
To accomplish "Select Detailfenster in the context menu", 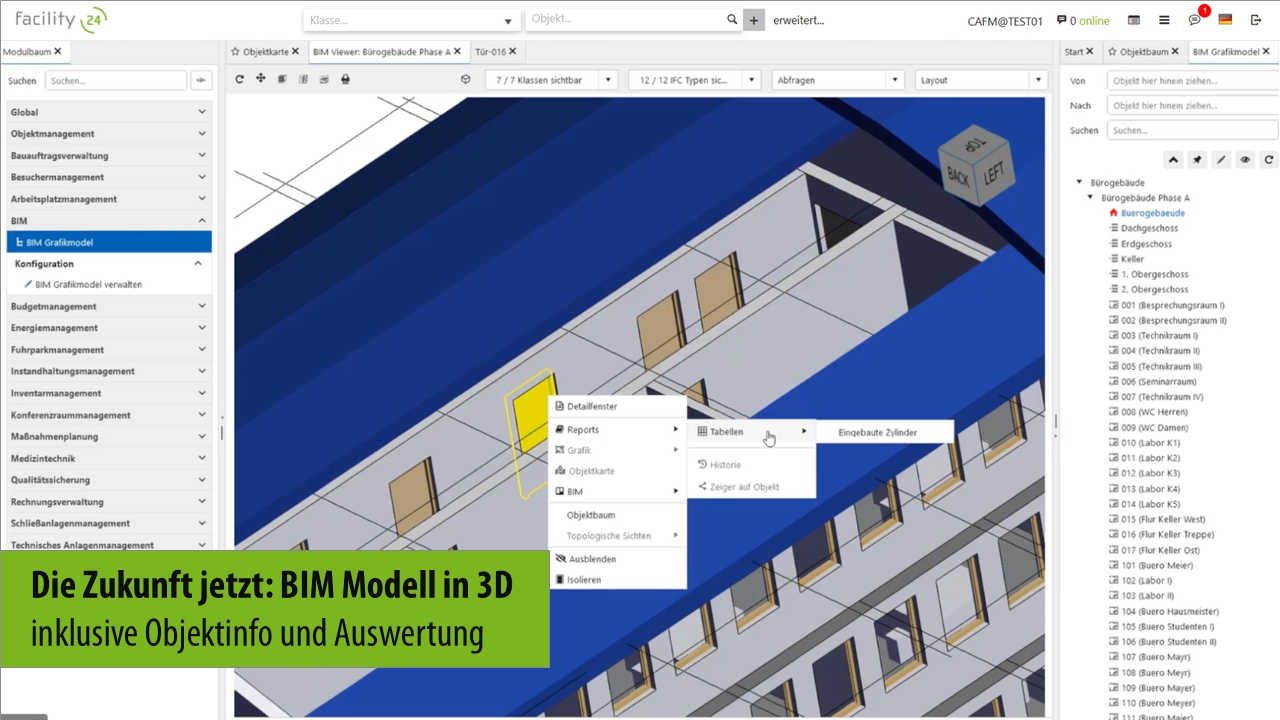I will click(617, 406).
